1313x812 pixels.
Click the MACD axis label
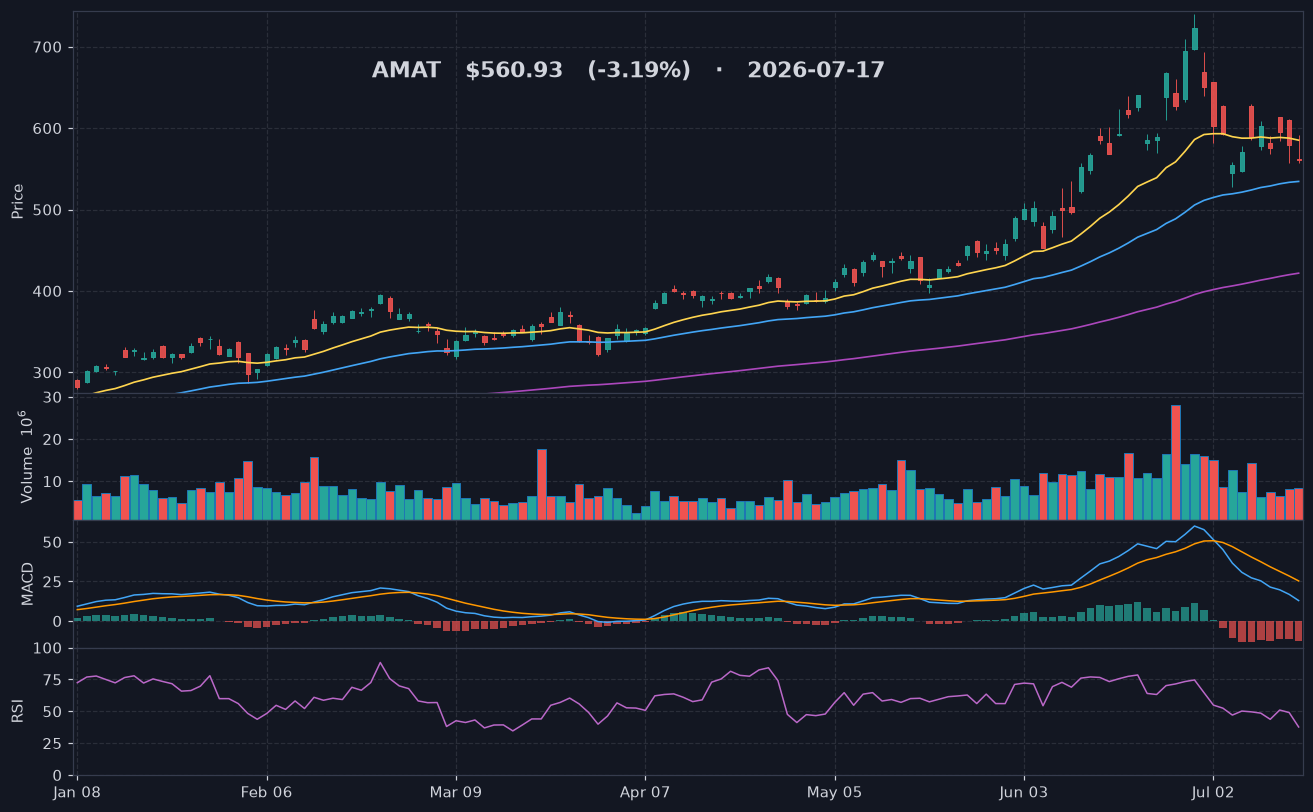click(x=27, y=583)
